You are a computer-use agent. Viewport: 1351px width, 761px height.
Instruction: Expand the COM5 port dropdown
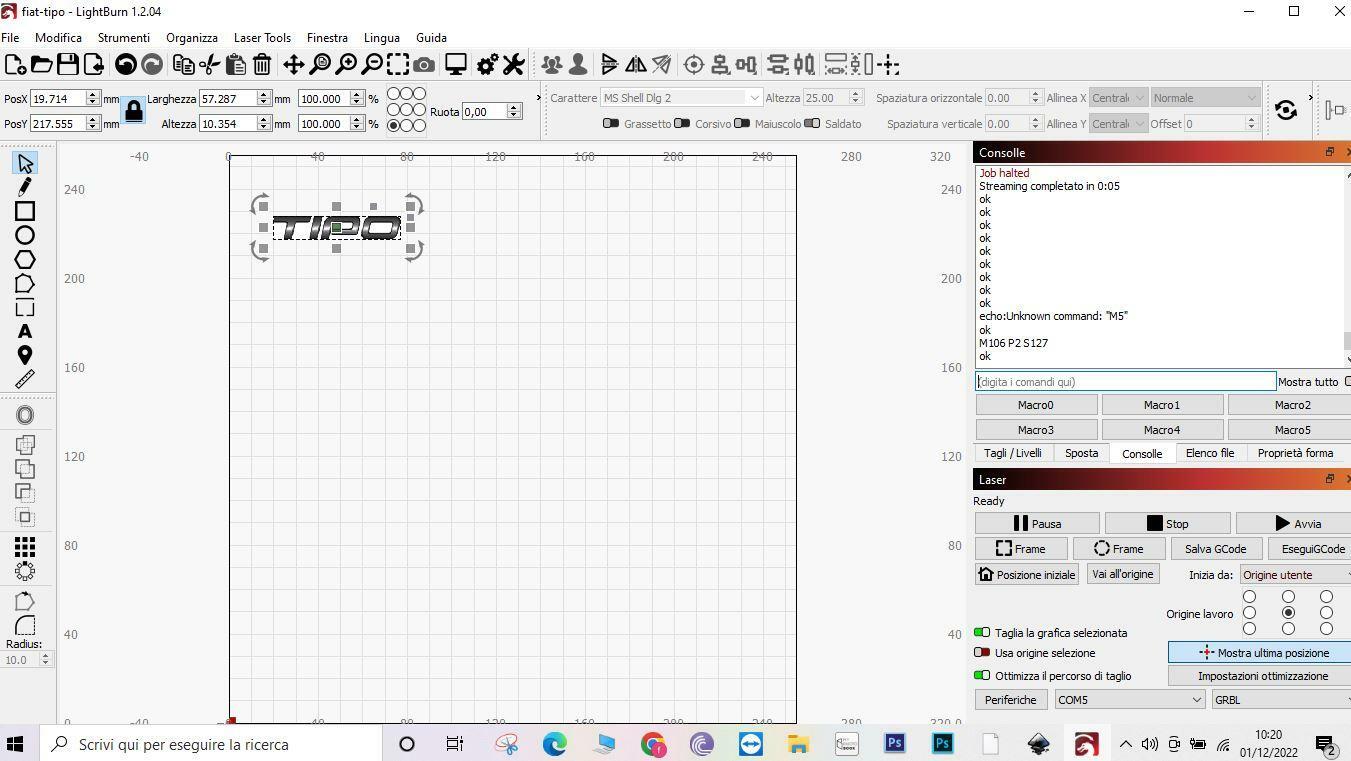(x=1129, y=700)
